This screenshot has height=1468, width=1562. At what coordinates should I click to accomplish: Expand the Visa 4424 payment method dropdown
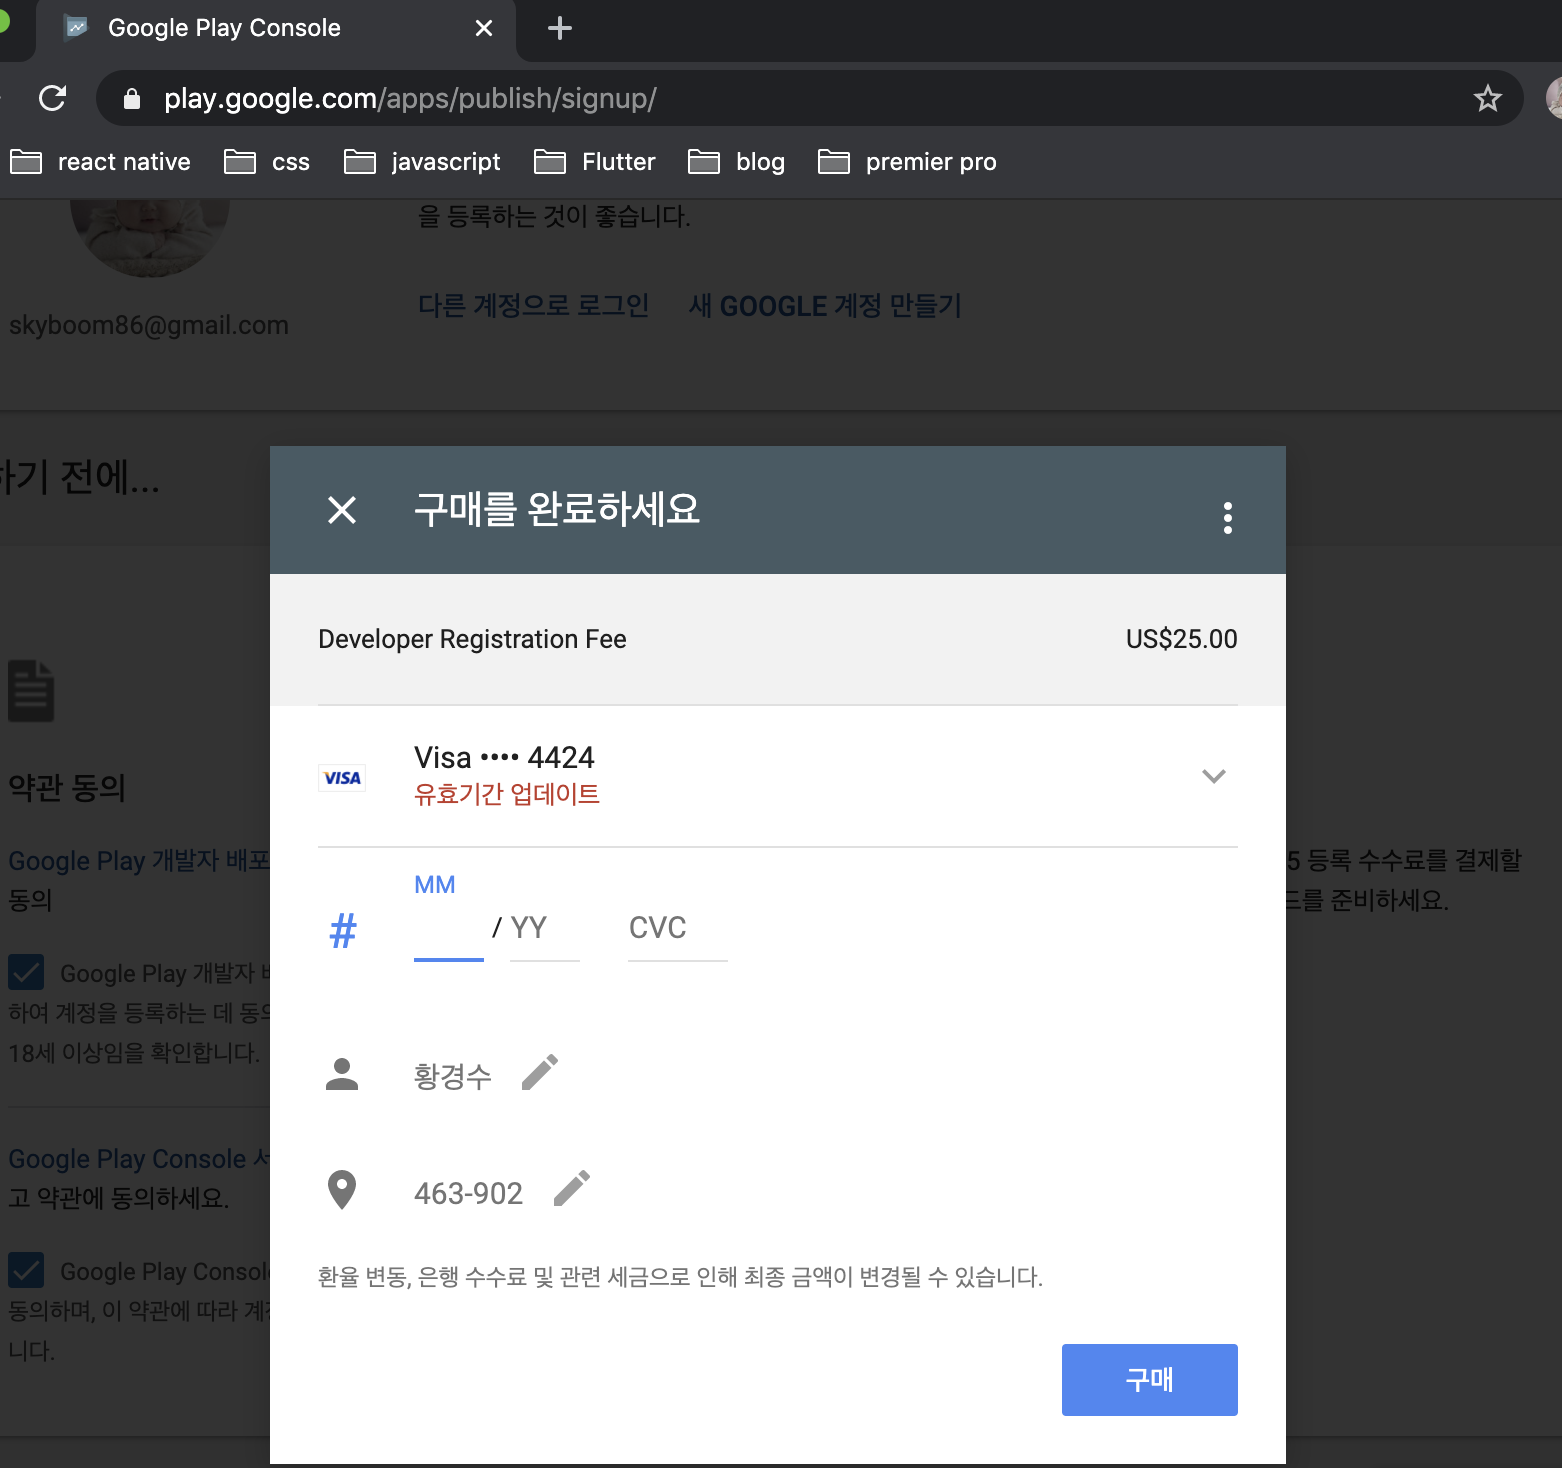(1213, 776)
